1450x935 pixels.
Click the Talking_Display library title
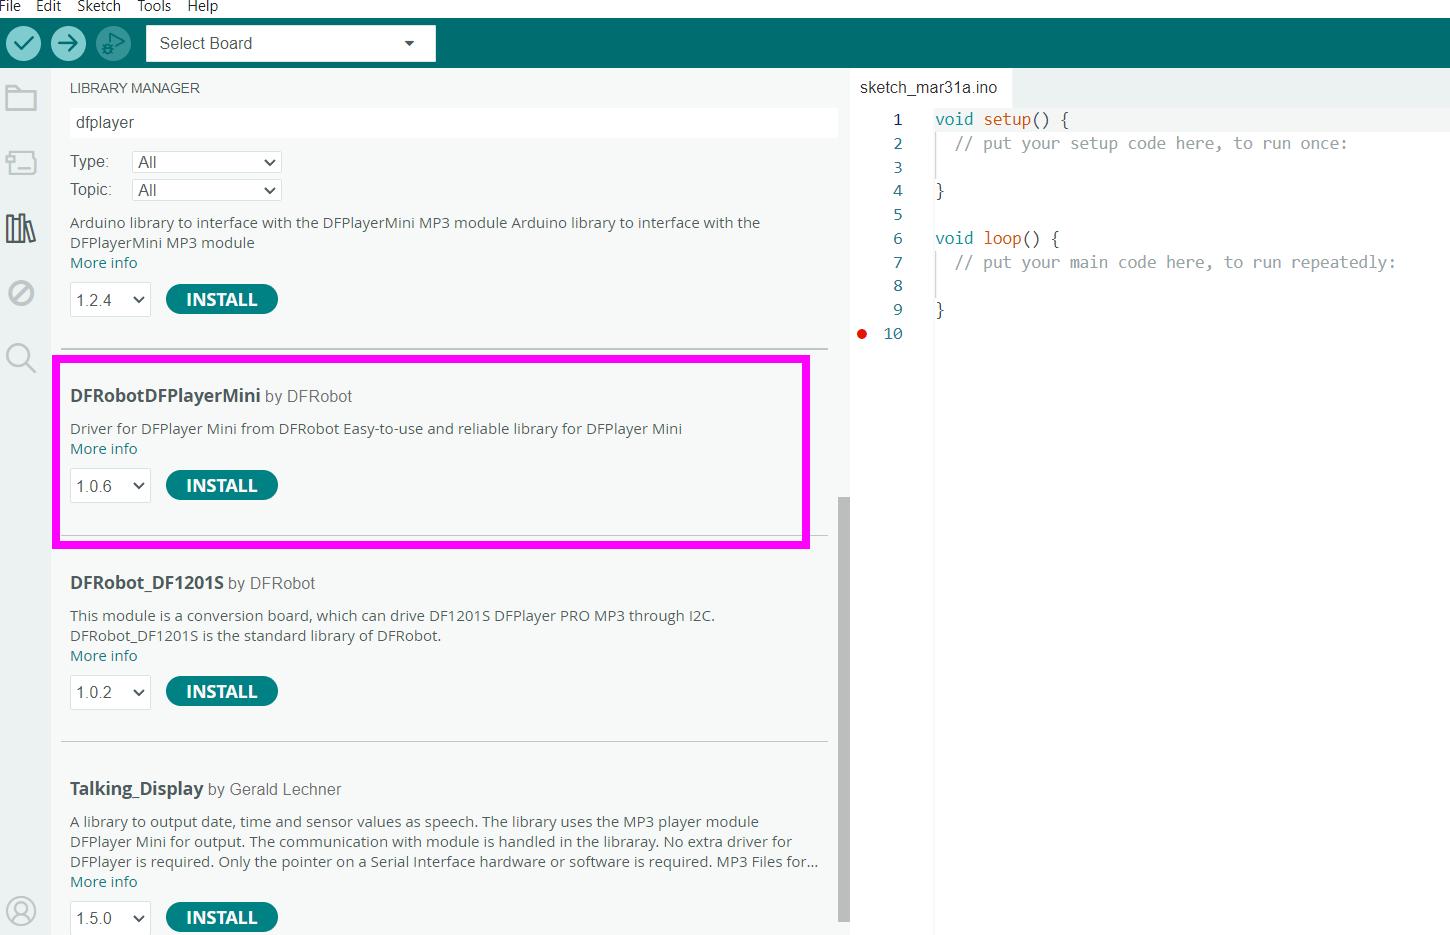pyautogui.click(x=137, y=789)
